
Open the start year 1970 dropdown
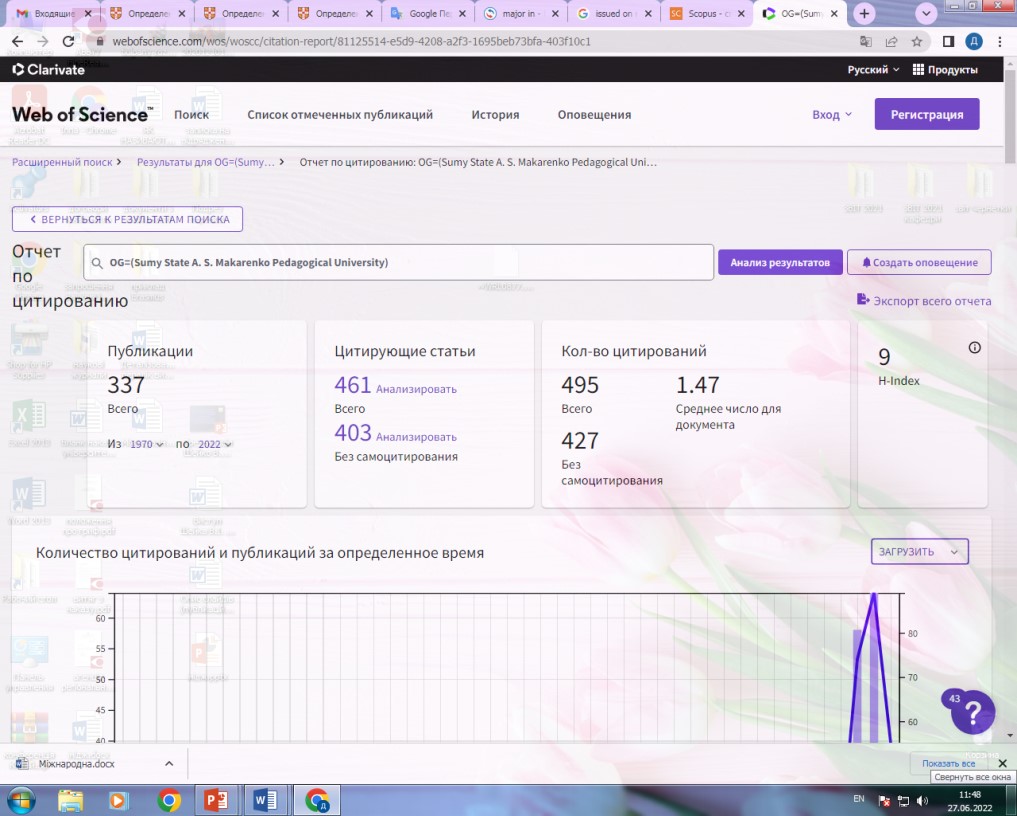click(147, 444)
